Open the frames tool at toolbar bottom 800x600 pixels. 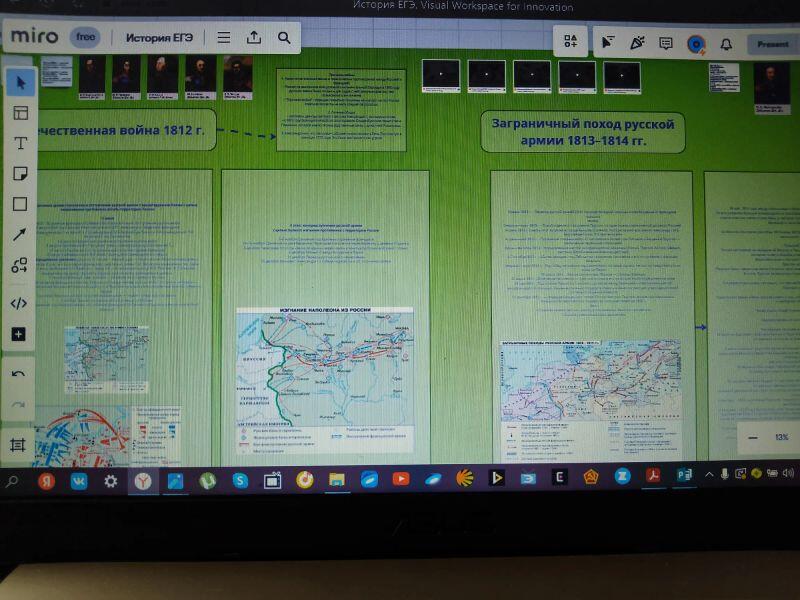[x=18, y=445]
